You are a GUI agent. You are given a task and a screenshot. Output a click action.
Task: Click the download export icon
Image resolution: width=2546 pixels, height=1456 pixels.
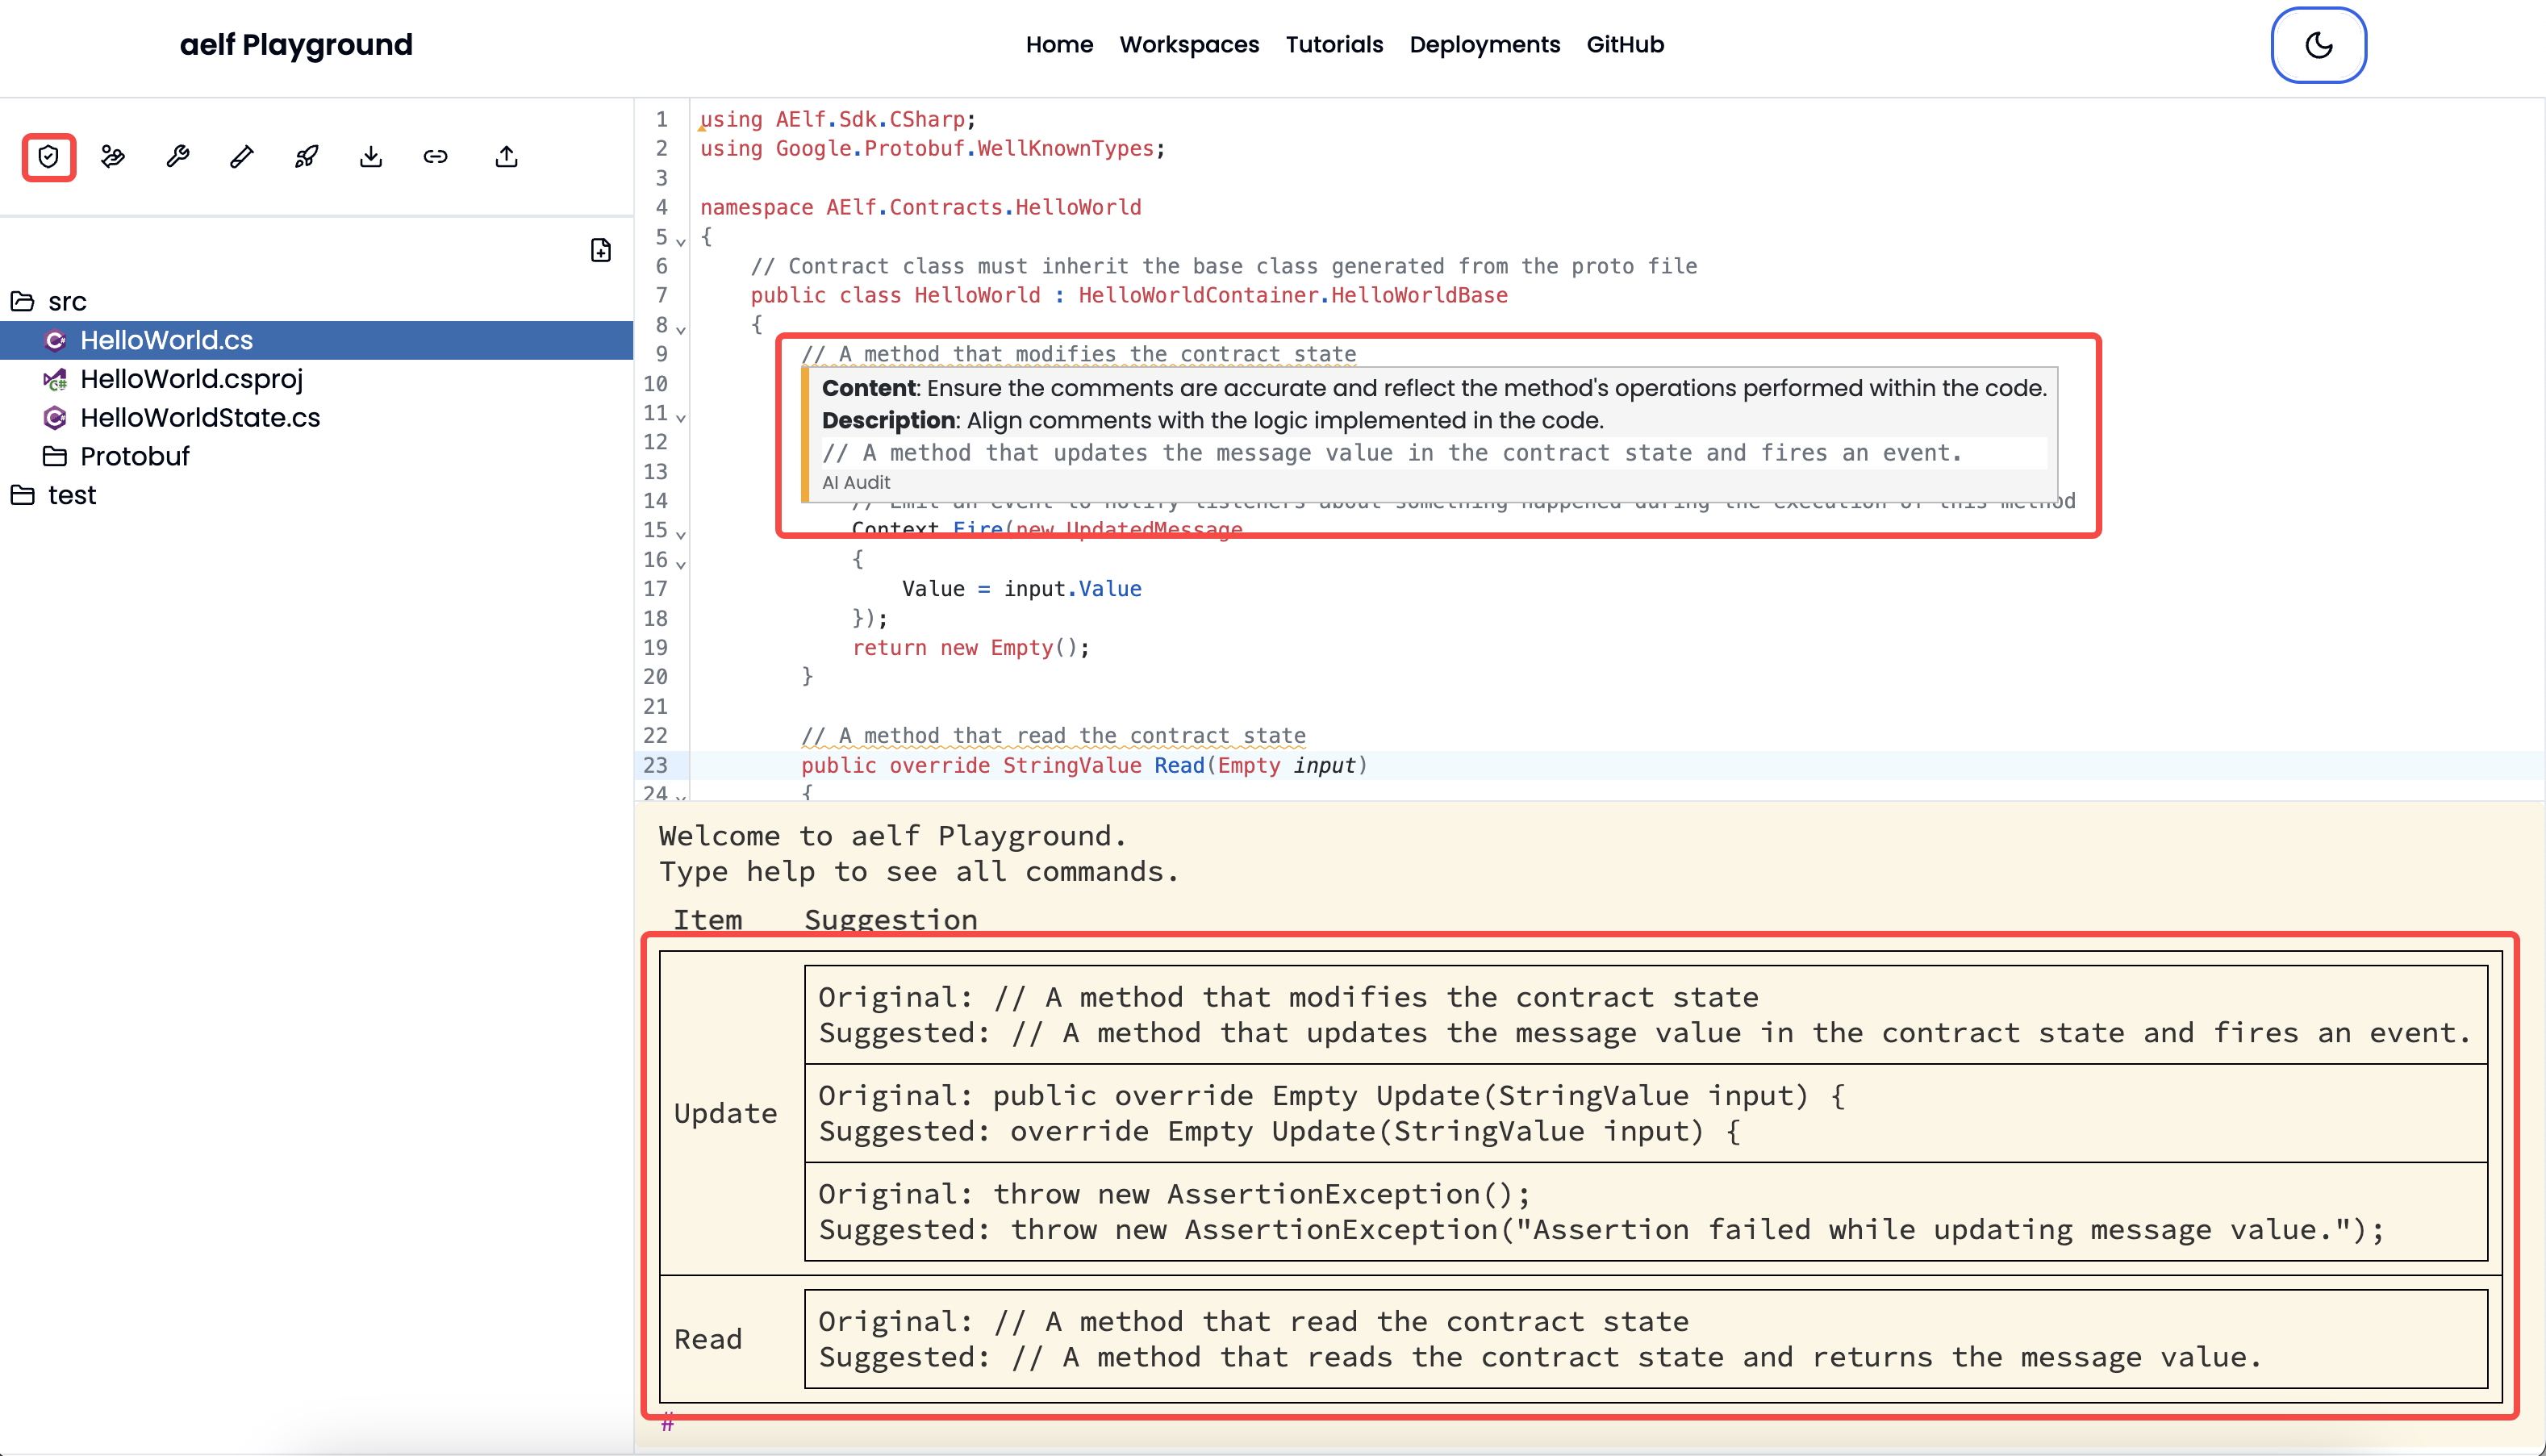[x=371, y=157]
